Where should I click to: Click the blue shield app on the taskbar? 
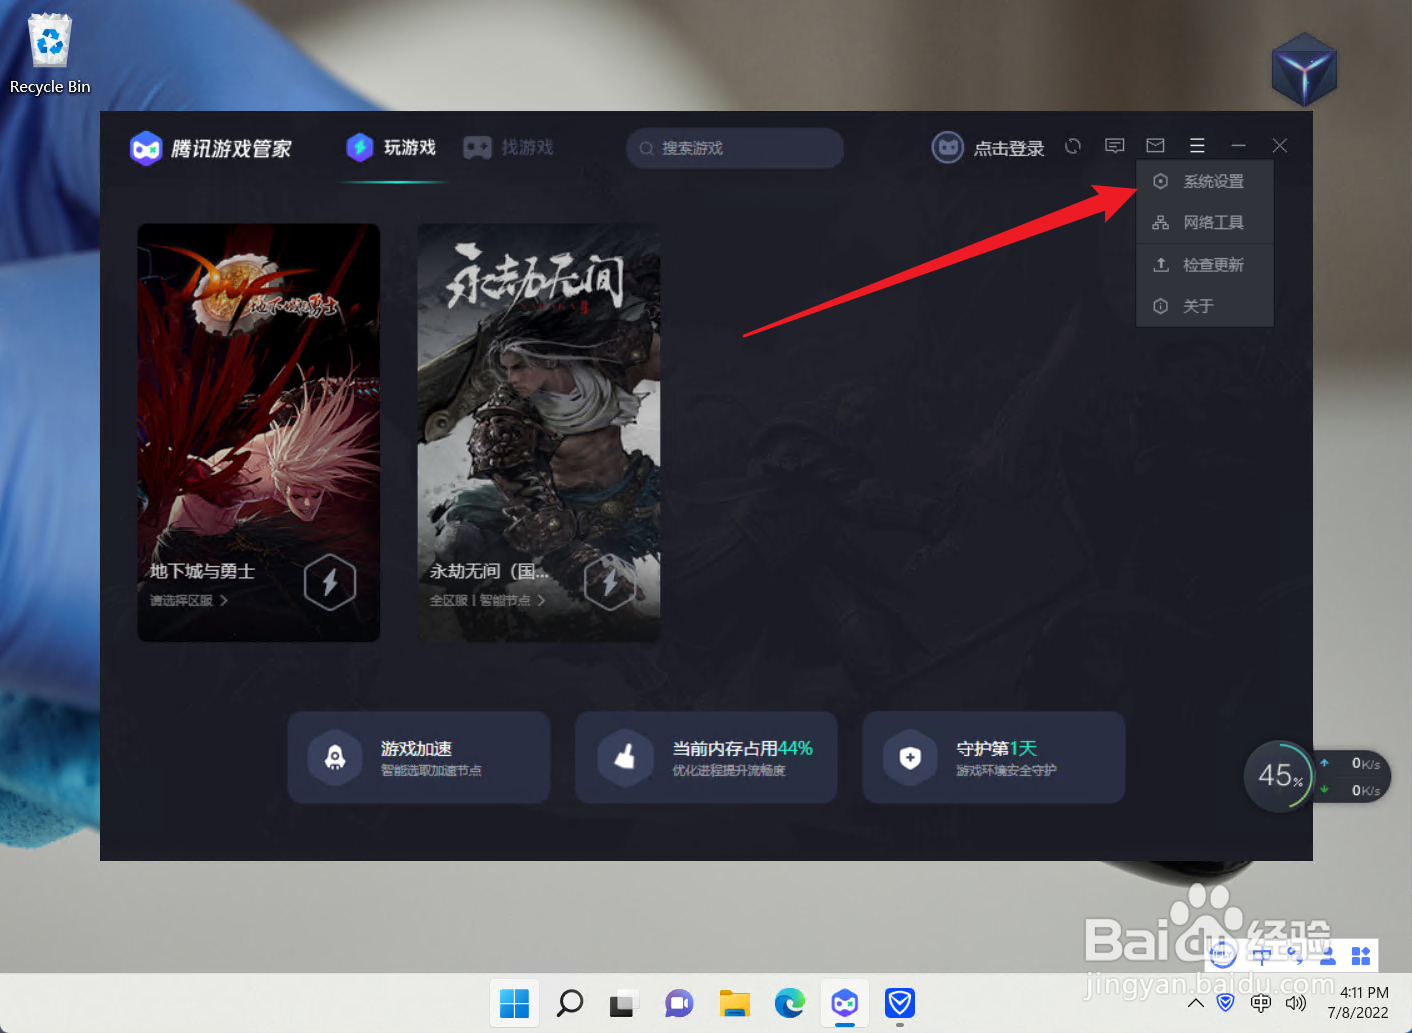[900, 1003]
